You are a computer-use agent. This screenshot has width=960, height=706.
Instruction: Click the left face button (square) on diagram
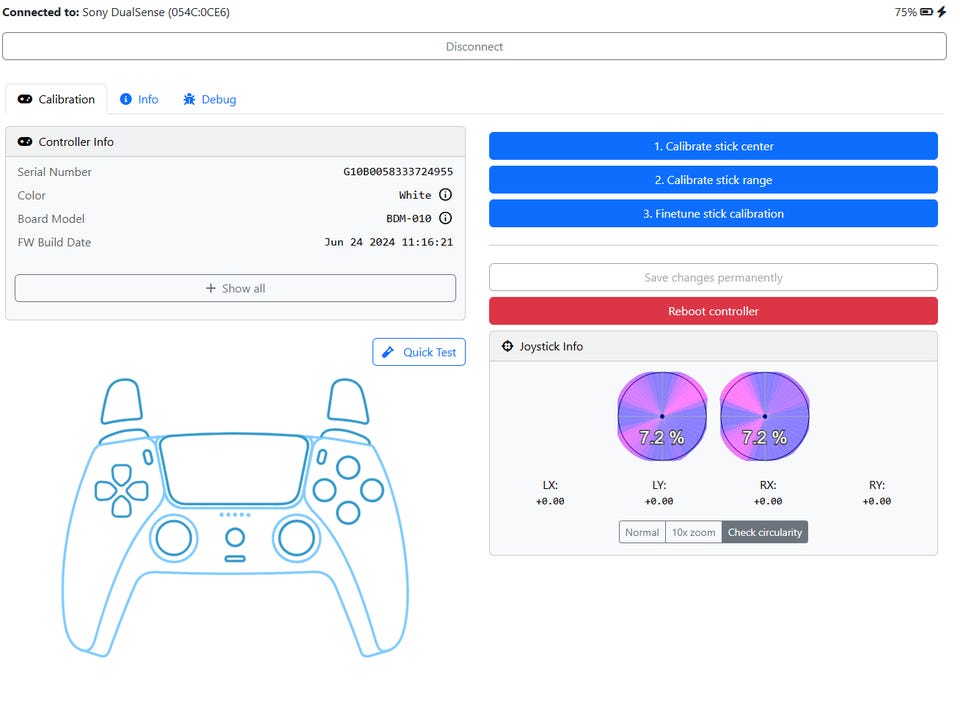[324, 490]
